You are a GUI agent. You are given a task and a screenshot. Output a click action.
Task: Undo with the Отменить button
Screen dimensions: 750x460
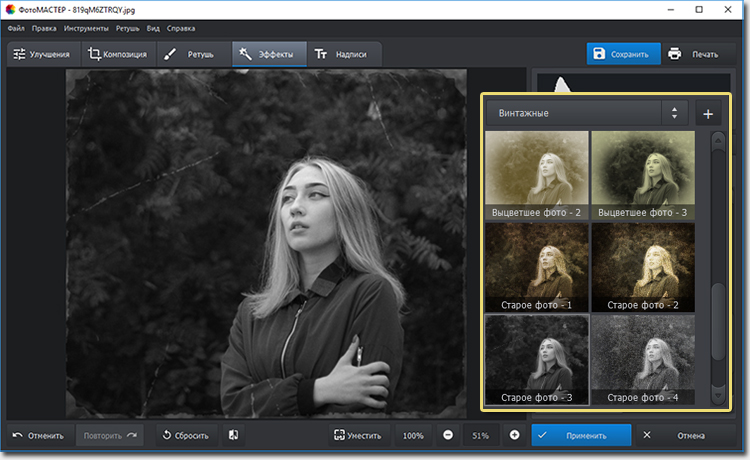pos(38,435)
